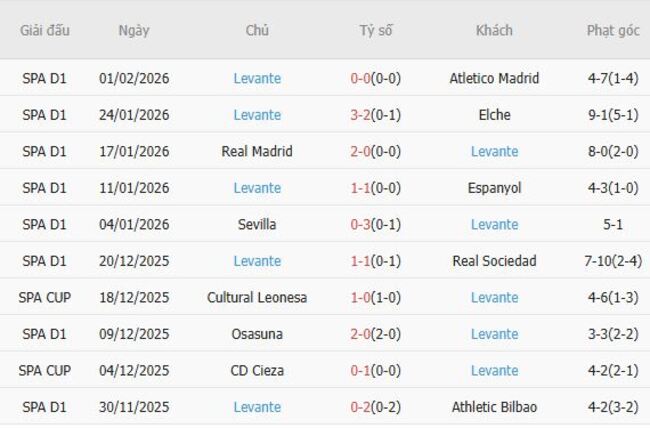Click the Cultural Leonesa team name
The width and height of the screenshot is (650, 428).
coord(257,298)
